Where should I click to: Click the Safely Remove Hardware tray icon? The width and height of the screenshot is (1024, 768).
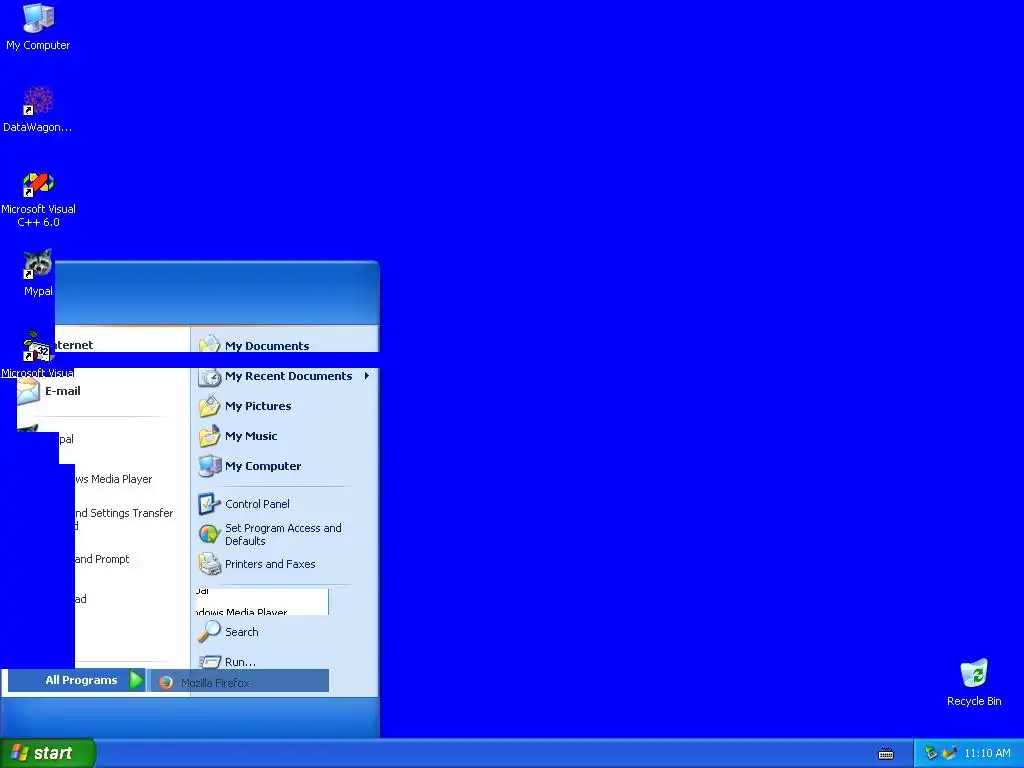931,753
